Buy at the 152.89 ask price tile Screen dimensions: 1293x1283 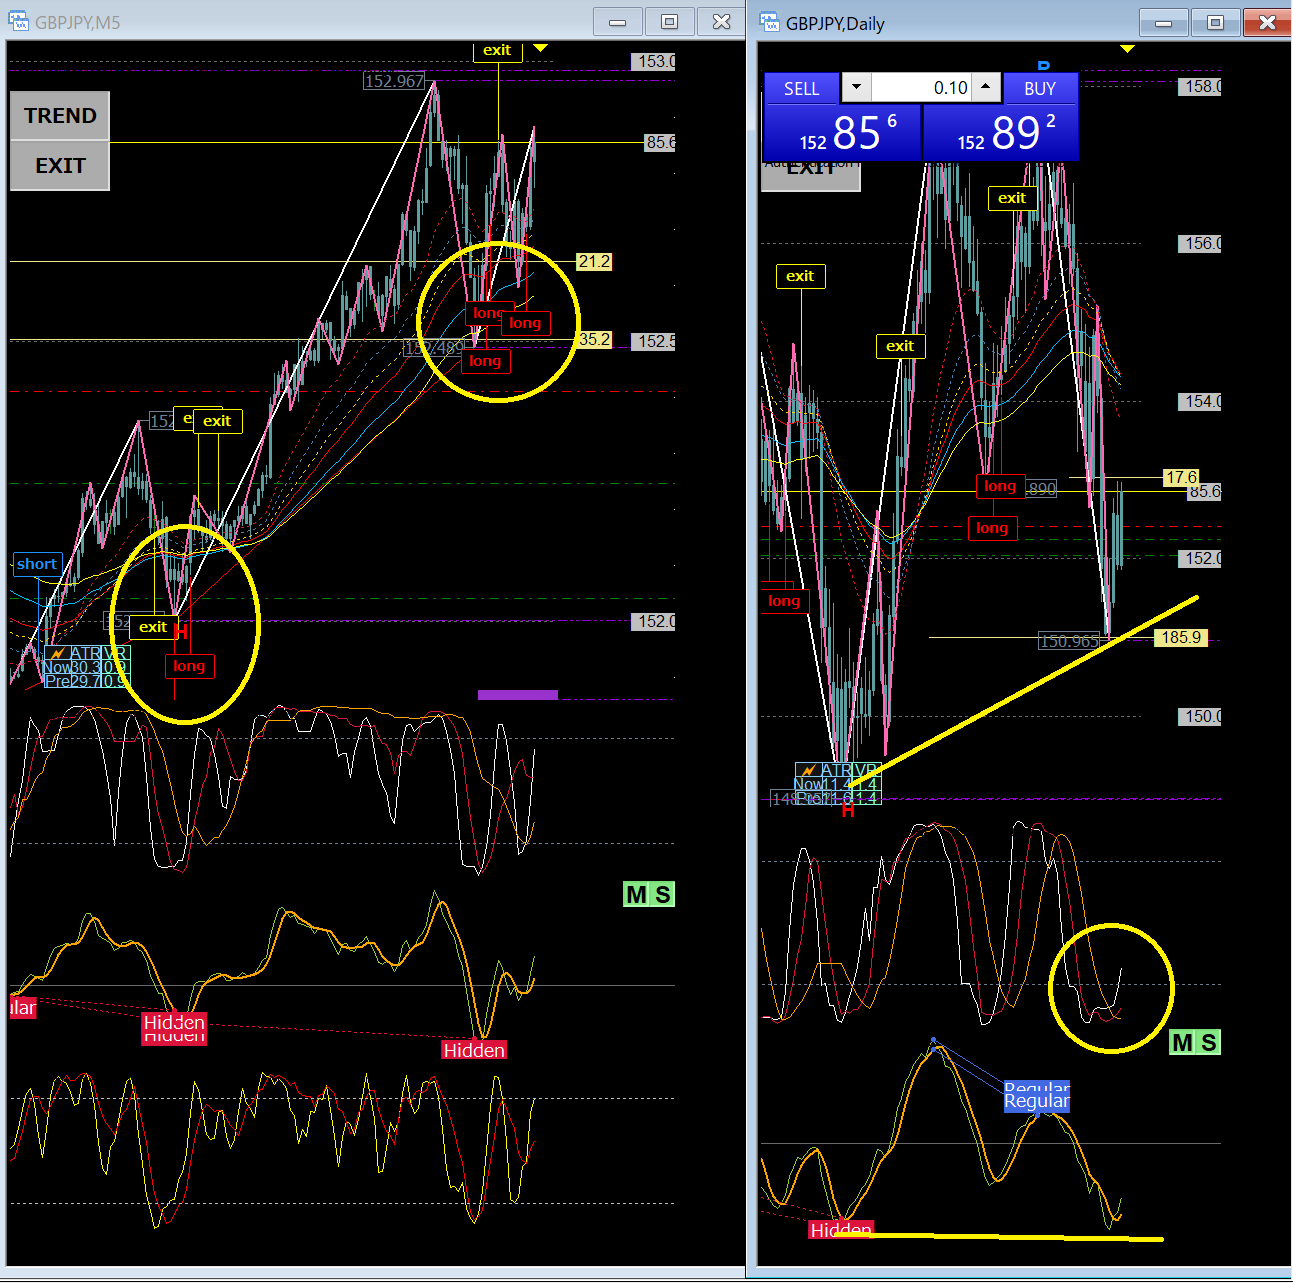point(1001,133)
